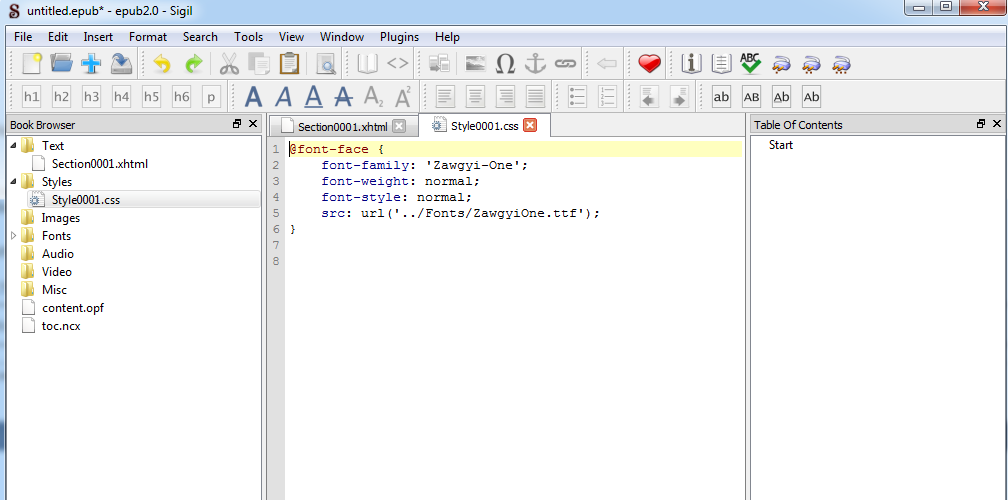The image size is (1008, 500).
Task: Insert special character Omega icon
Action: 506,64
